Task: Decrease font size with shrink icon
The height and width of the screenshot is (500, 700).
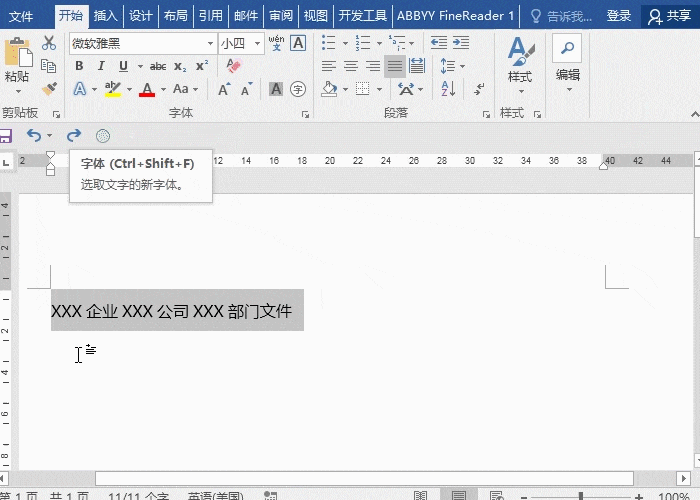Action: (x=246, y=89)
